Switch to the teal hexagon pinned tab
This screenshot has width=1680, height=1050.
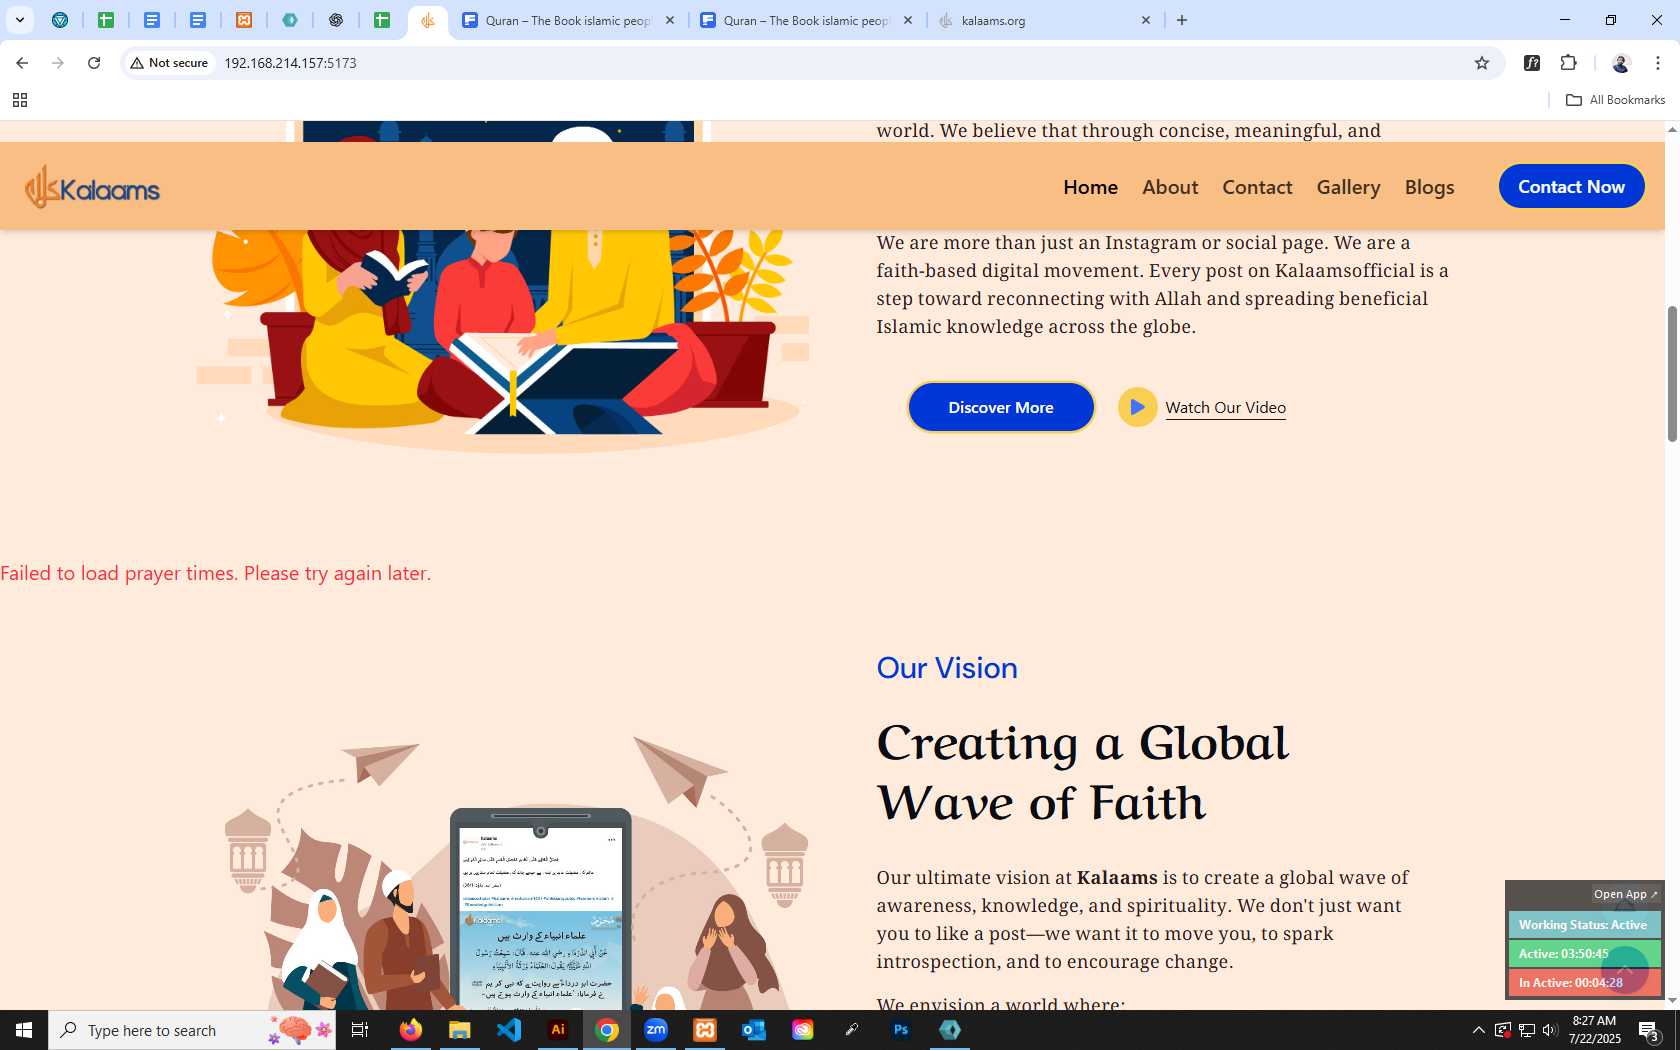click(290, 20)
